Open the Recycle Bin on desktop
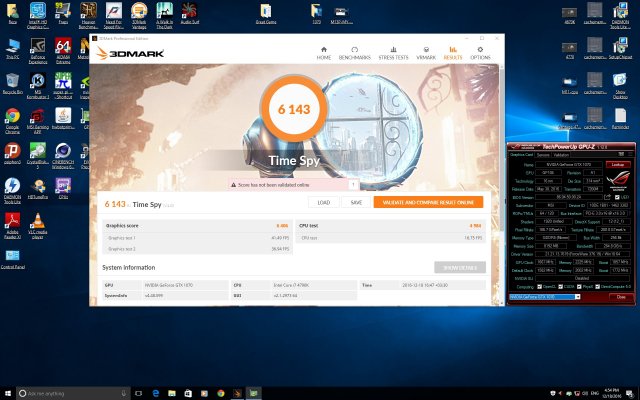640x400 pixels. pos(13,83)
